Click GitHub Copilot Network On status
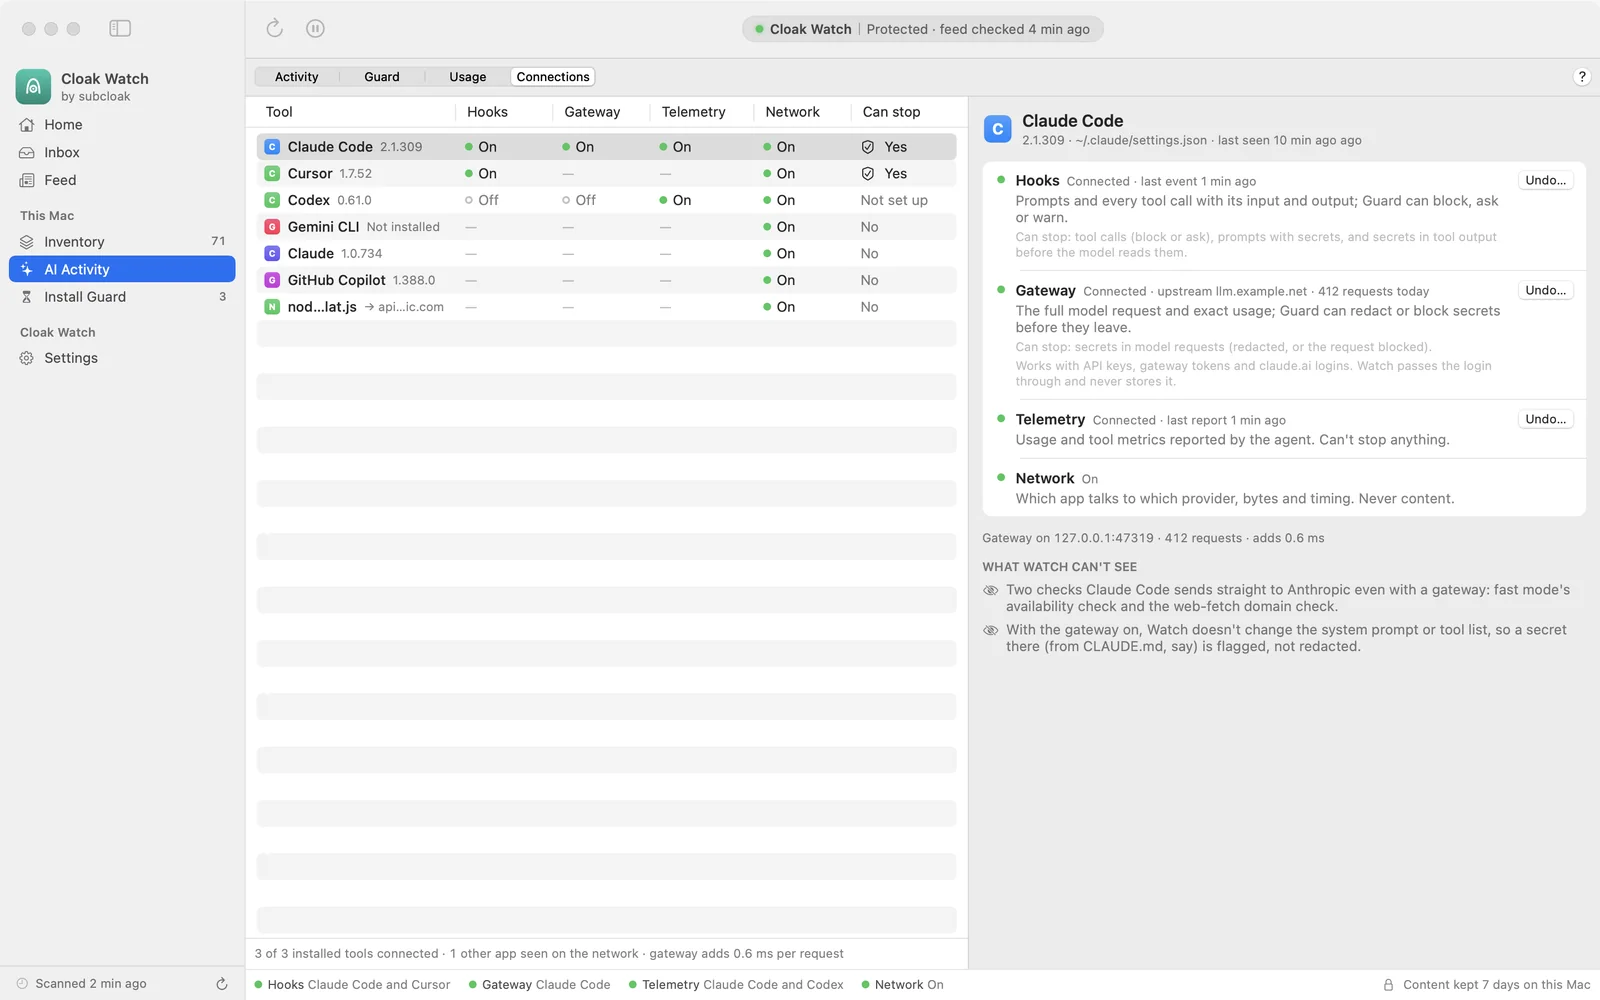Image resolution: width=1600 pixels, height=1000 pixels. [x=779, y=280]
